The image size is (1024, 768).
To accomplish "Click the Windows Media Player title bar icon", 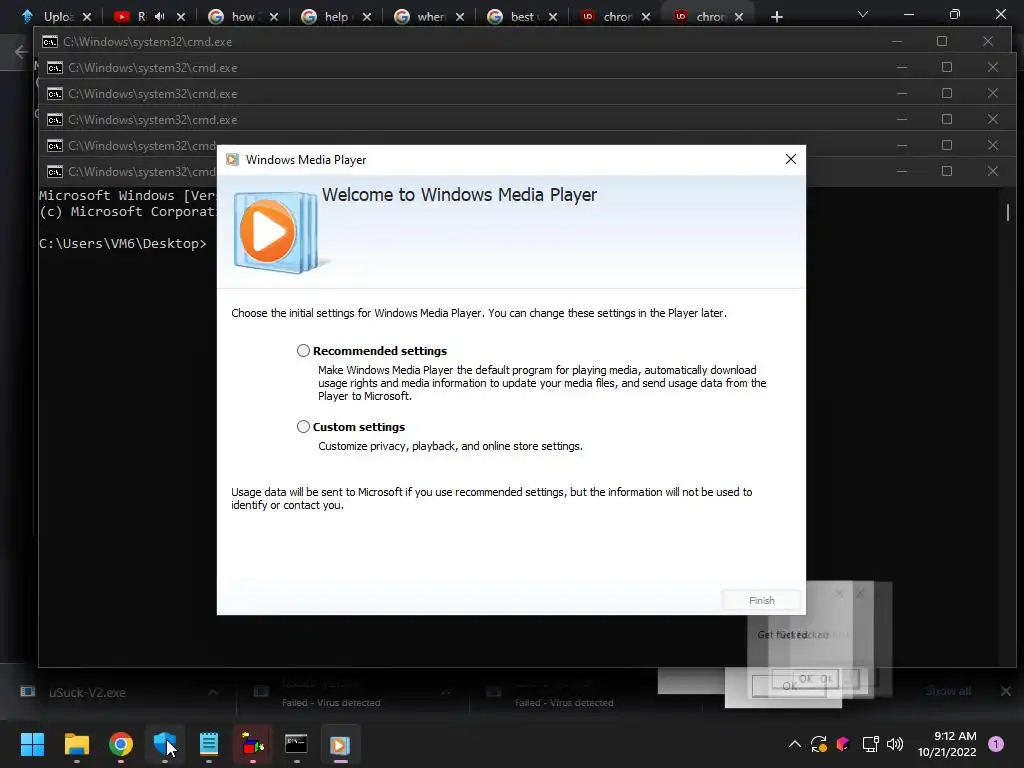I will pyautogui.click(x=232, y=160).
